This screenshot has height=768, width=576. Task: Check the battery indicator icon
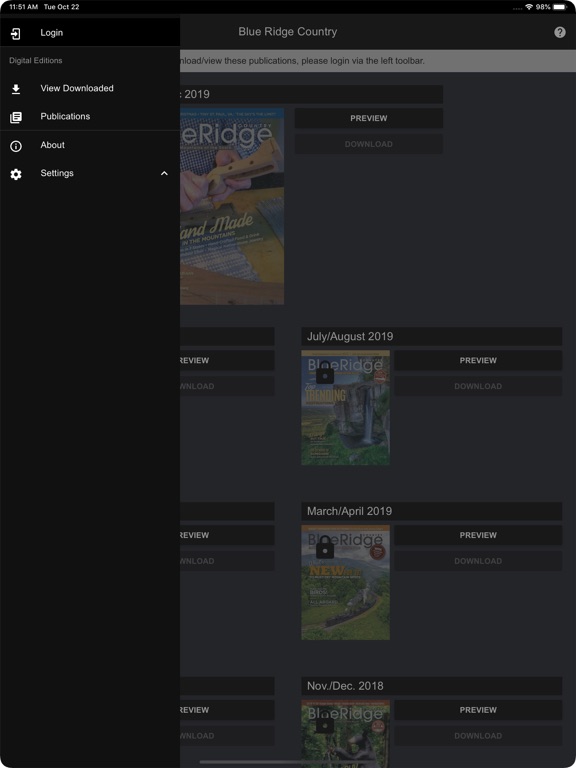coord(559,7)
